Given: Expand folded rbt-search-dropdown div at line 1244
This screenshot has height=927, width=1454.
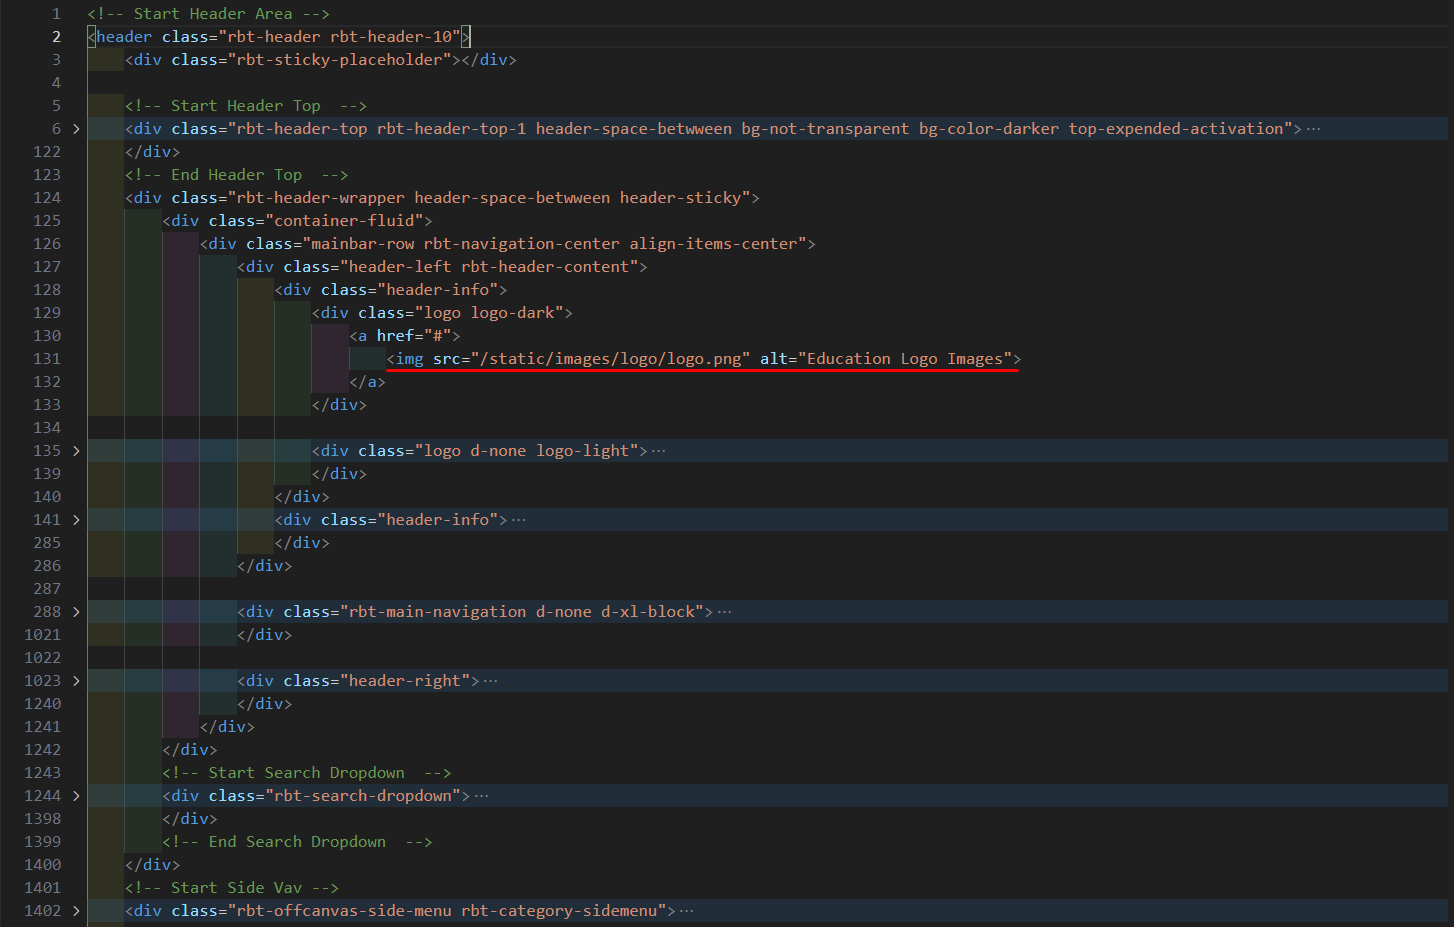Looking at the screenshot, I should click(x=76, y=796).
